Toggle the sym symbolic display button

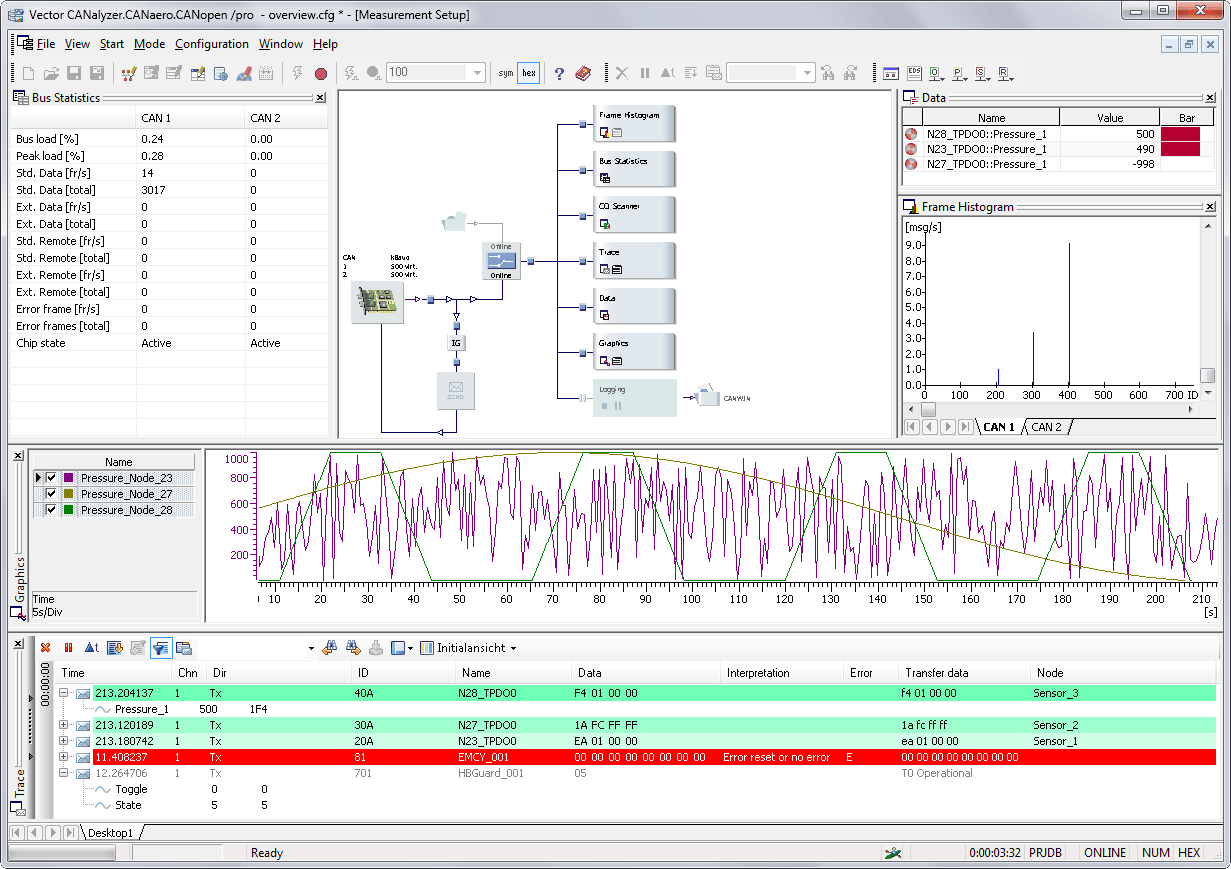pos(506,73)
